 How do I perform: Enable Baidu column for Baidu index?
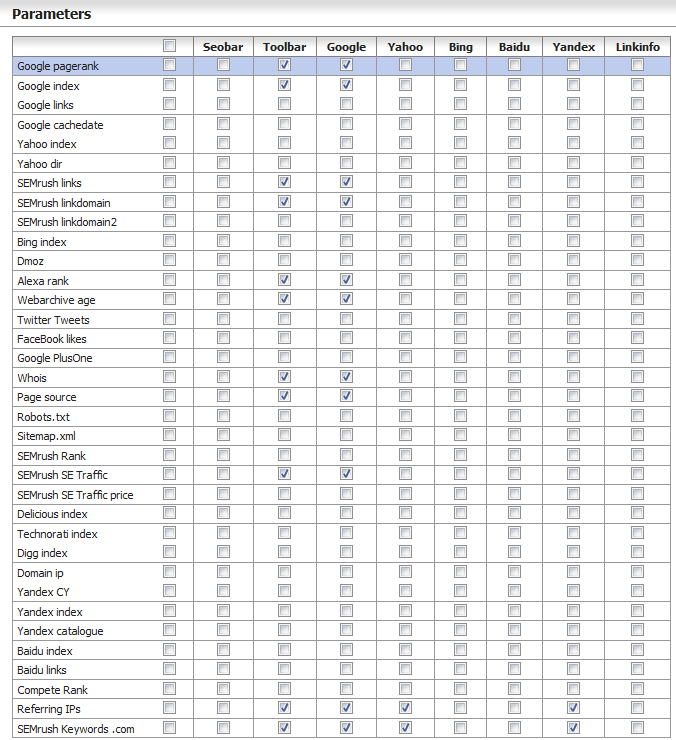coord(514,649)
